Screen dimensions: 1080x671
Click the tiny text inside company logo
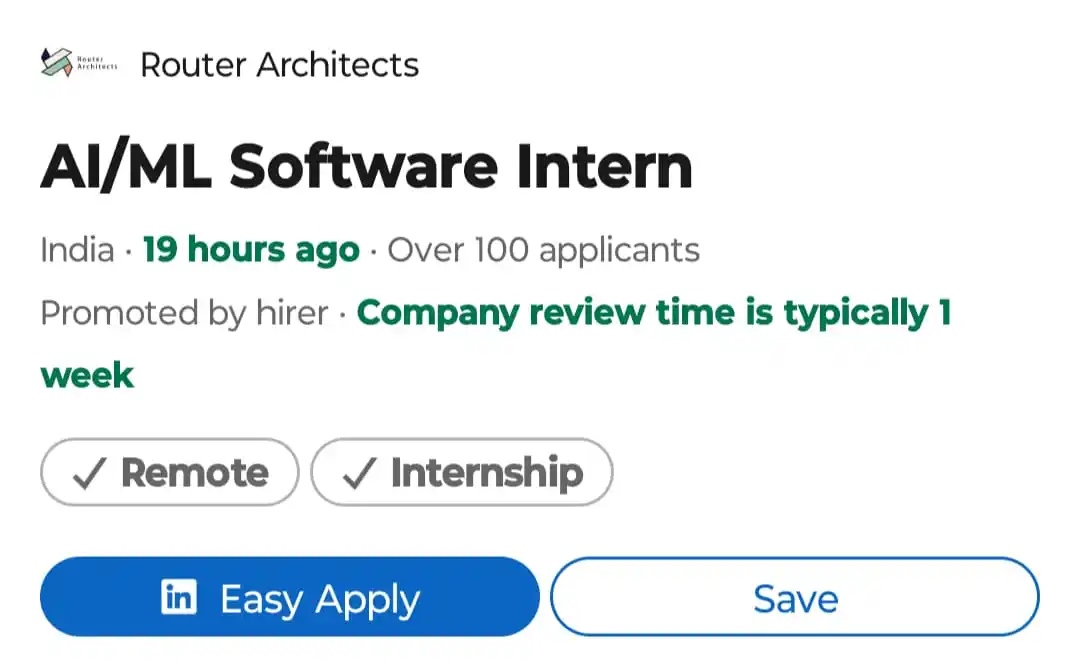tap(96, 65)
